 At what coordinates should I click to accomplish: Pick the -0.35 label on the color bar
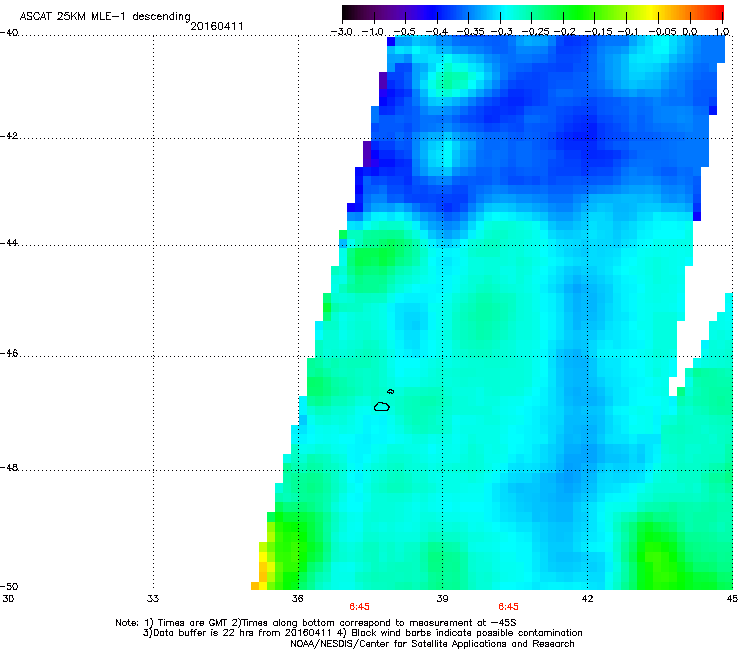pos(469,32)
